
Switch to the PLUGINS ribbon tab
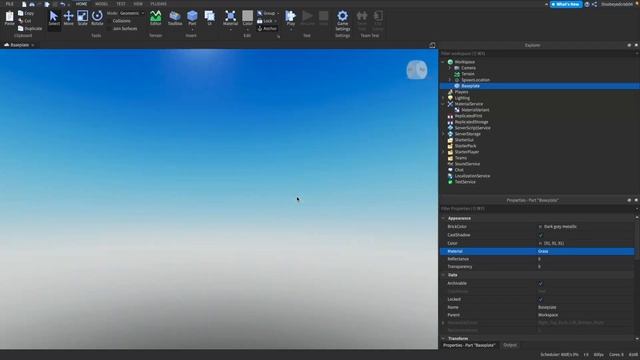click(158, 4)
